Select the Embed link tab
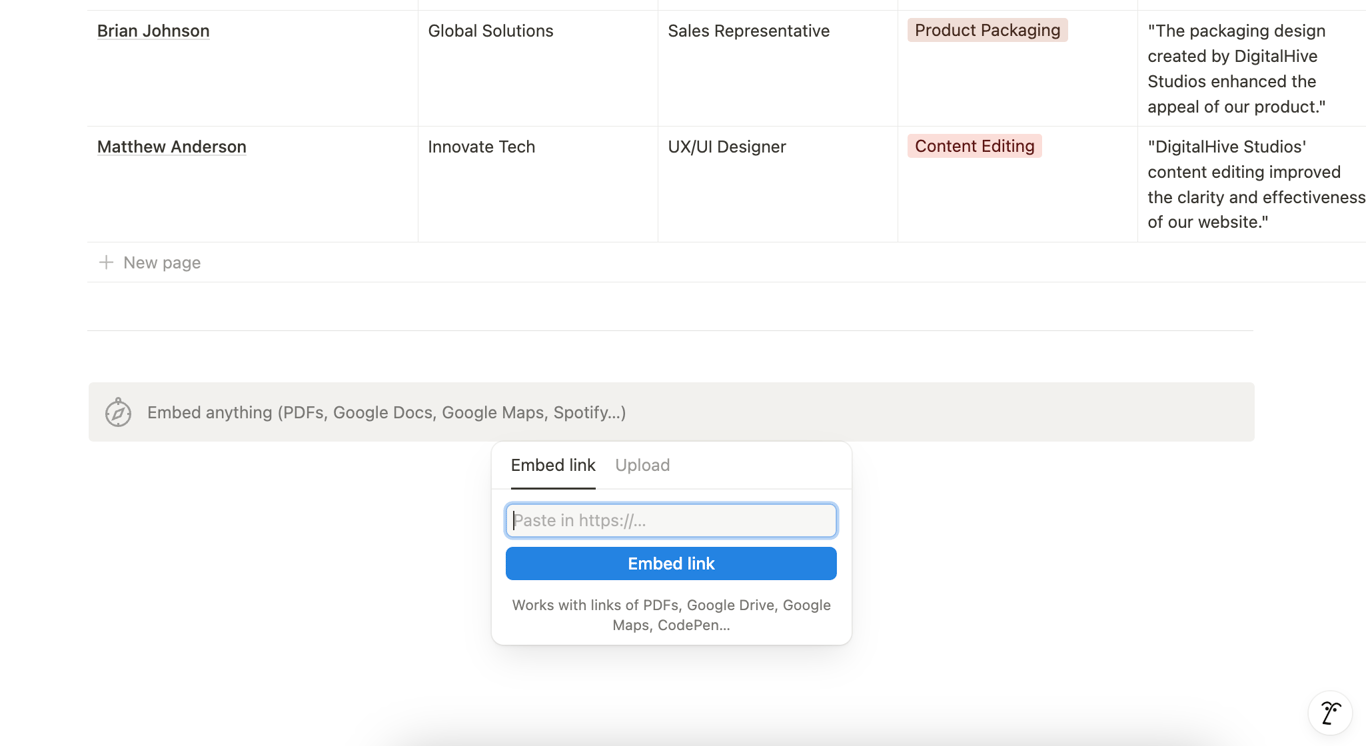Image resolution: width=1366 pixels, height=746 pixels. click(553, 465)
